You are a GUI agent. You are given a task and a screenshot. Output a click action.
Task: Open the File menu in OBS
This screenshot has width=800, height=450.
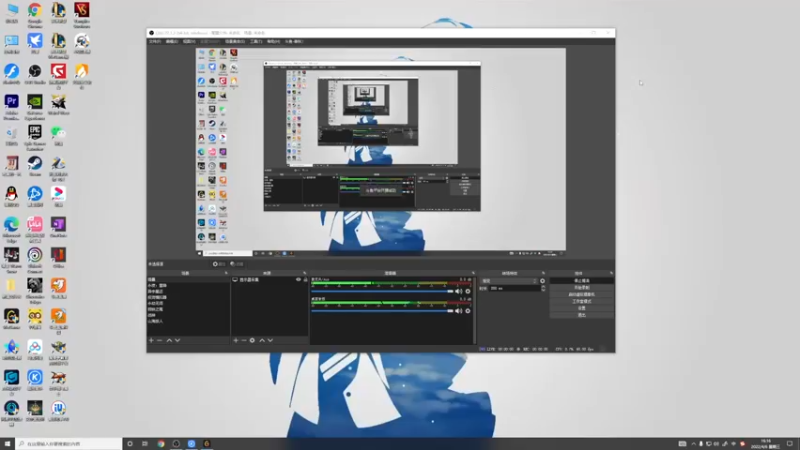coord(155,41)
